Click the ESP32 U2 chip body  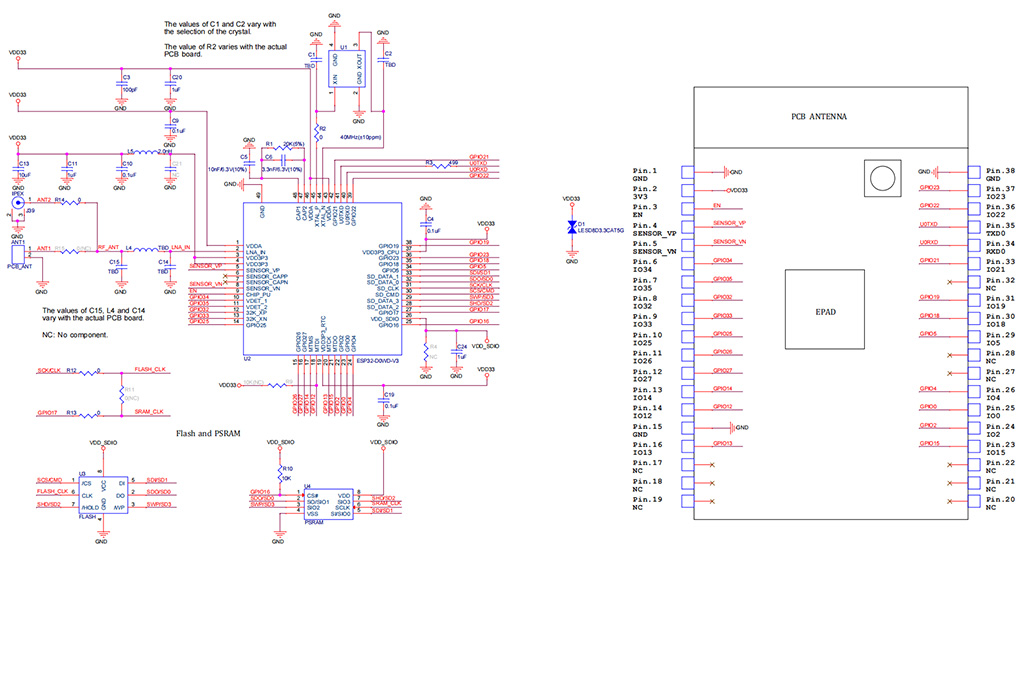pyautogui.click(x=323, y=279)
